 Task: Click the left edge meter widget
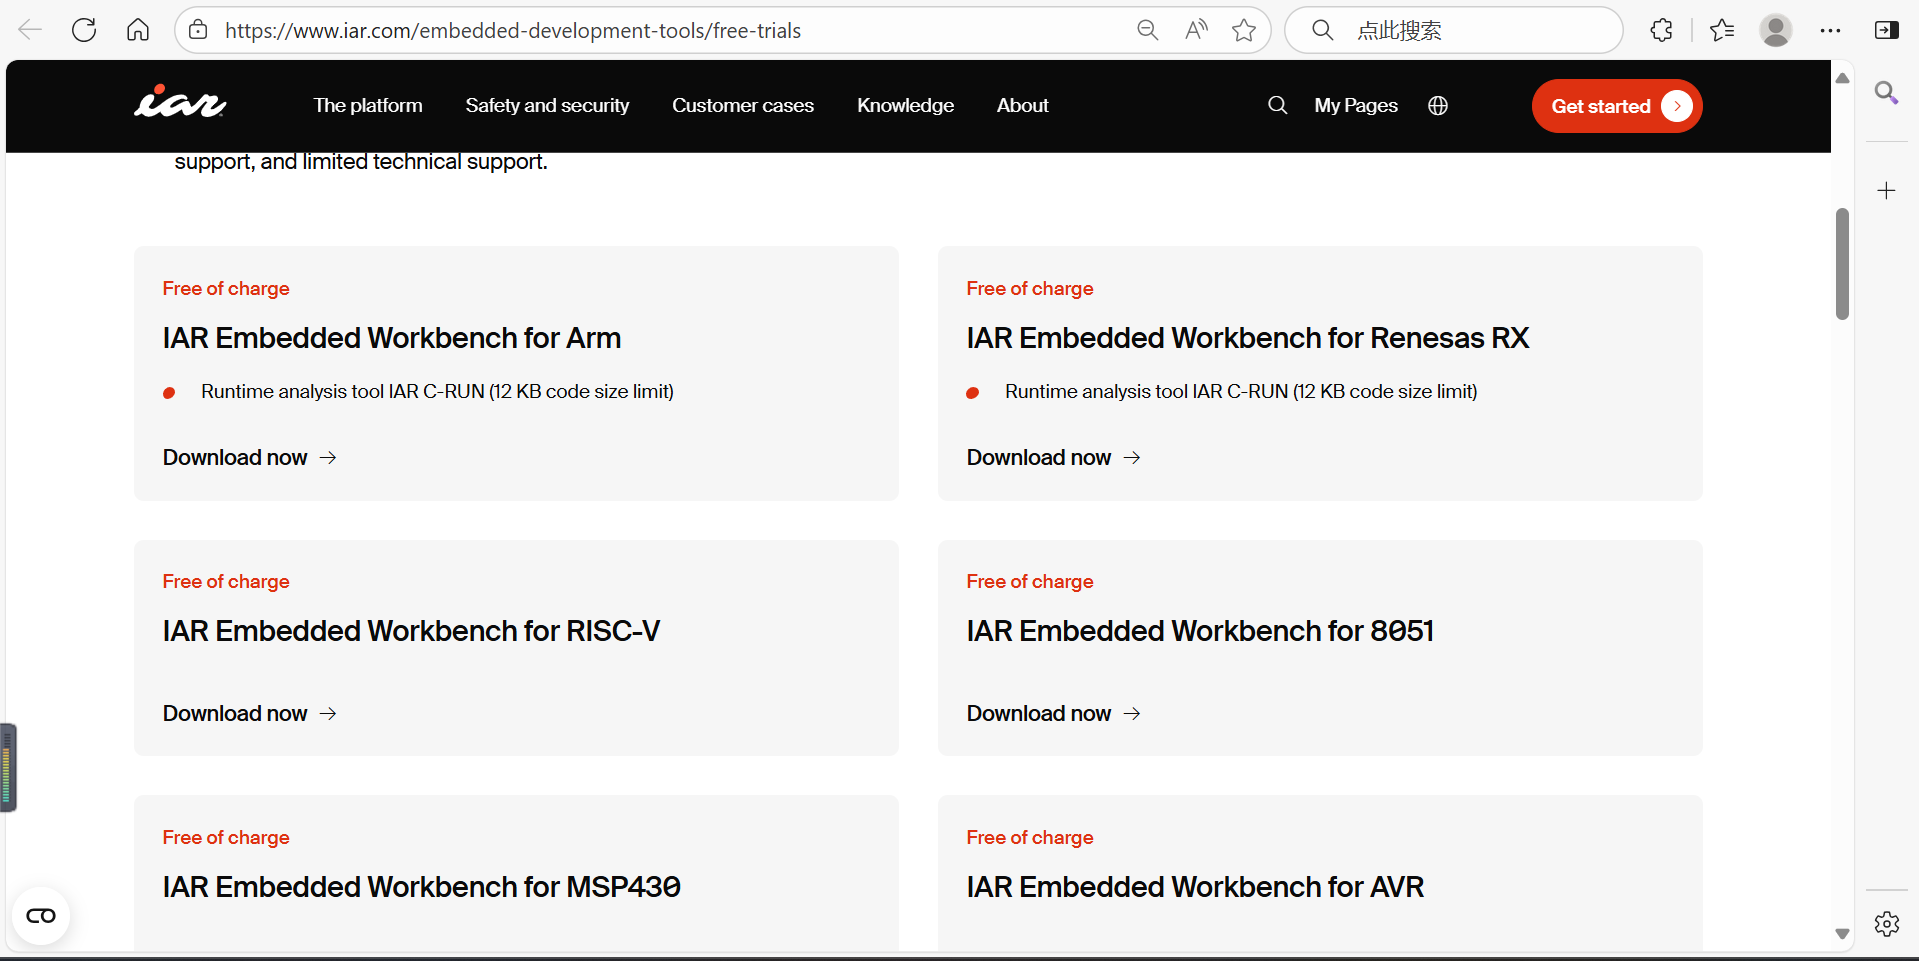tap(8, 767)
